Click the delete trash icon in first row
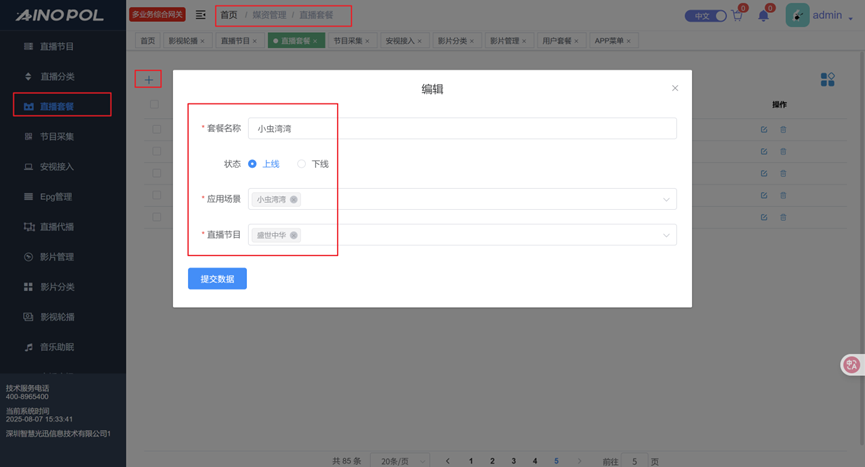The height and width of the screenshot is (467, 865). coord(783,130)
